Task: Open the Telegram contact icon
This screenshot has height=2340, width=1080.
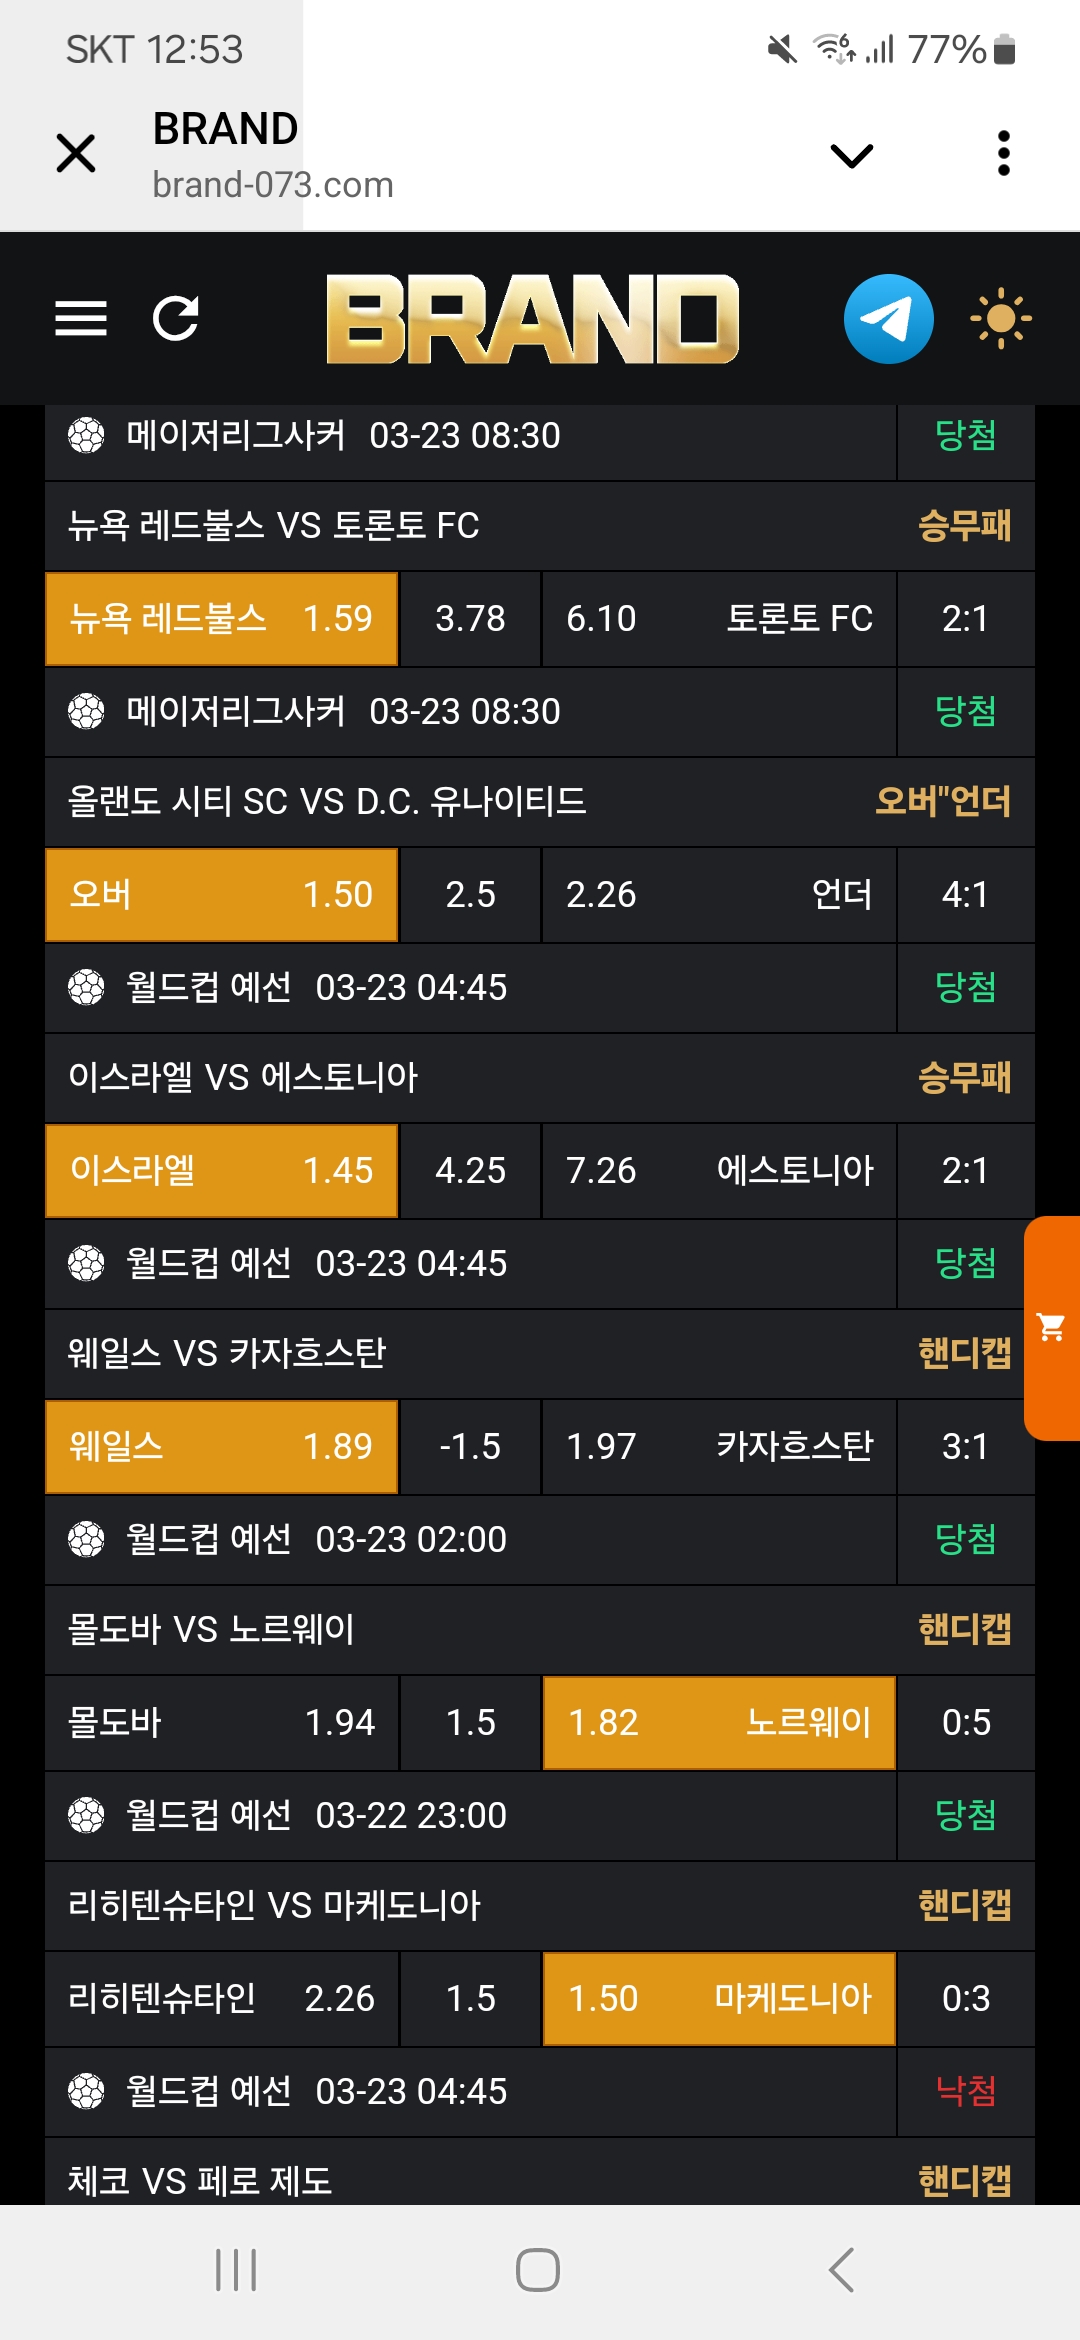Action: (888, 319)
